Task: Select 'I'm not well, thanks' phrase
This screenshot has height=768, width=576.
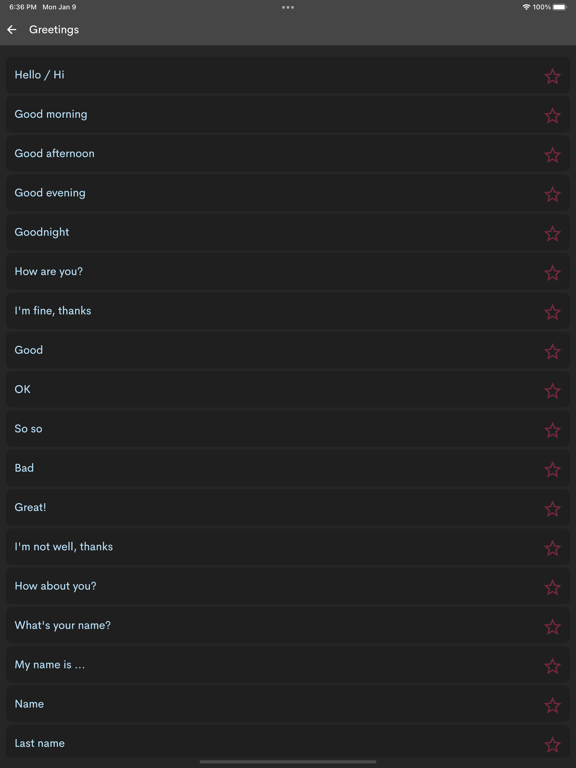Action: 288,547
